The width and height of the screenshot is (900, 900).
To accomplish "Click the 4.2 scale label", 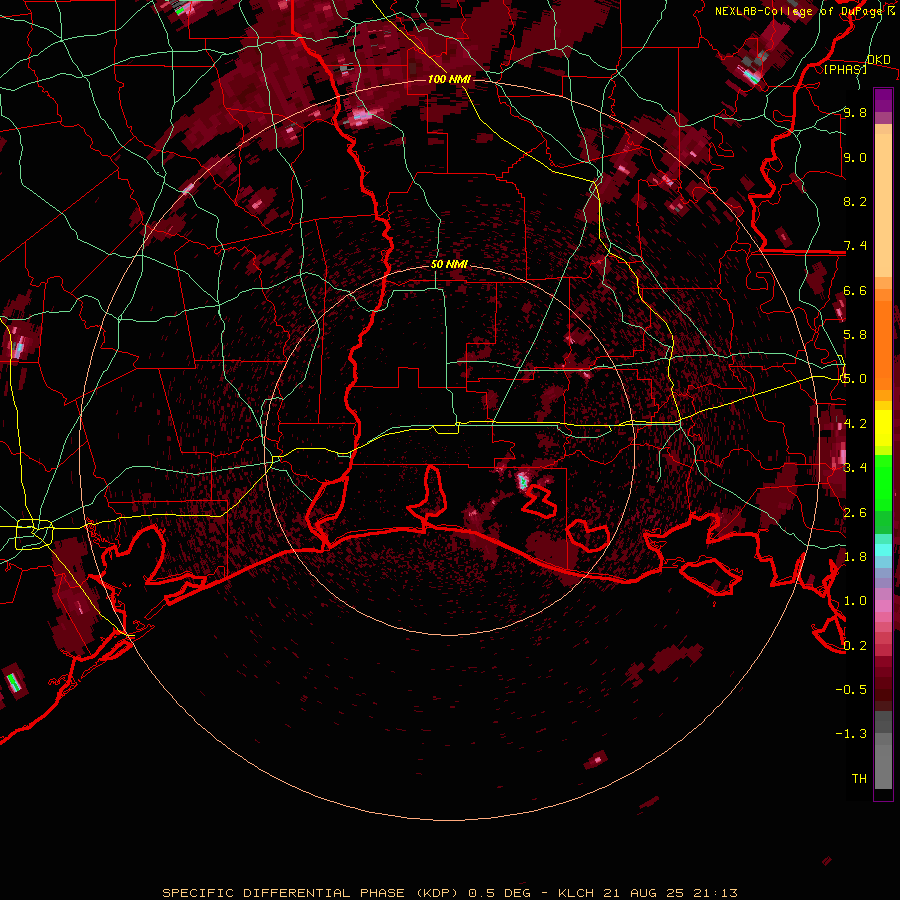I will point(855,424).
